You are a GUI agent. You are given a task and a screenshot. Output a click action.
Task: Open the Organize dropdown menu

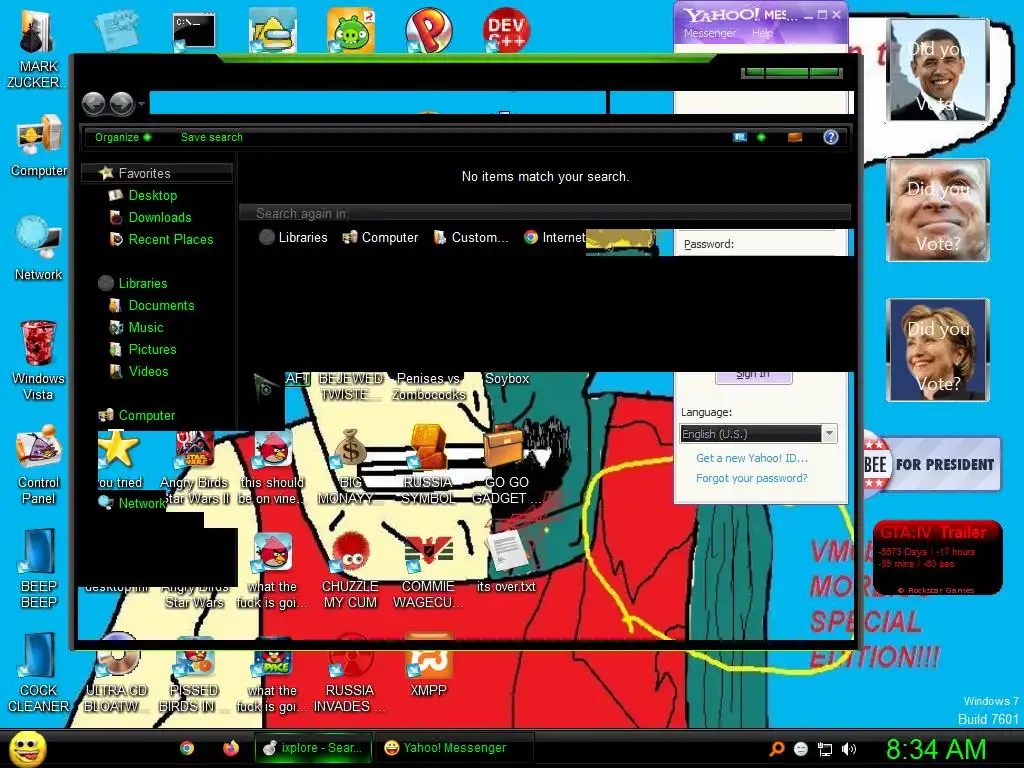coord(123,137)
